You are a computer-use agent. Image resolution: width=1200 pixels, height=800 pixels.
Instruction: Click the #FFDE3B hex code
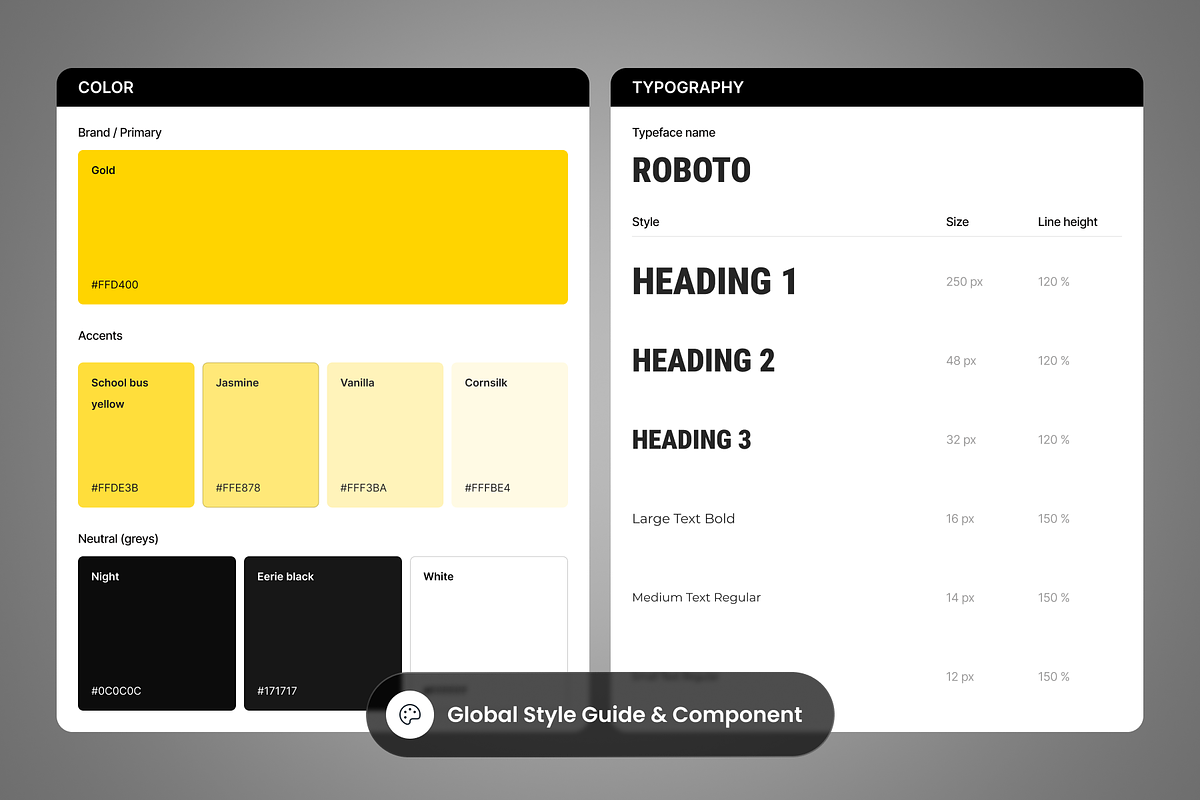pyautogui.click(x=115, y=488)
